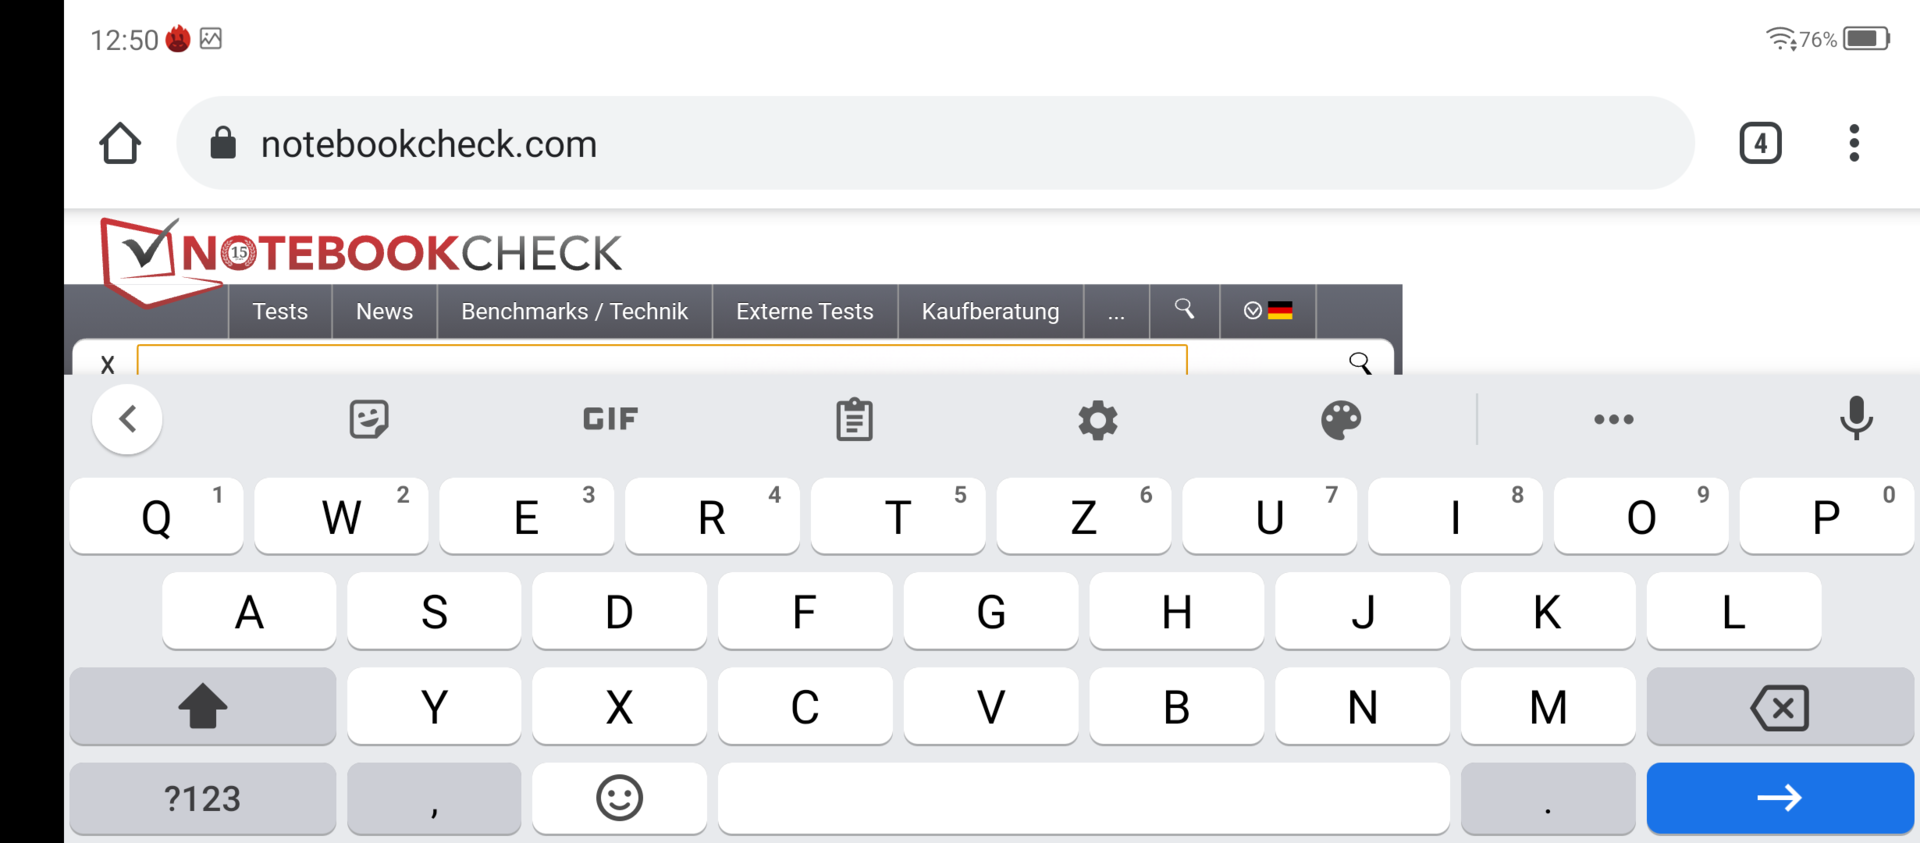Open the Tests menu item

click(x=280, y=311)
